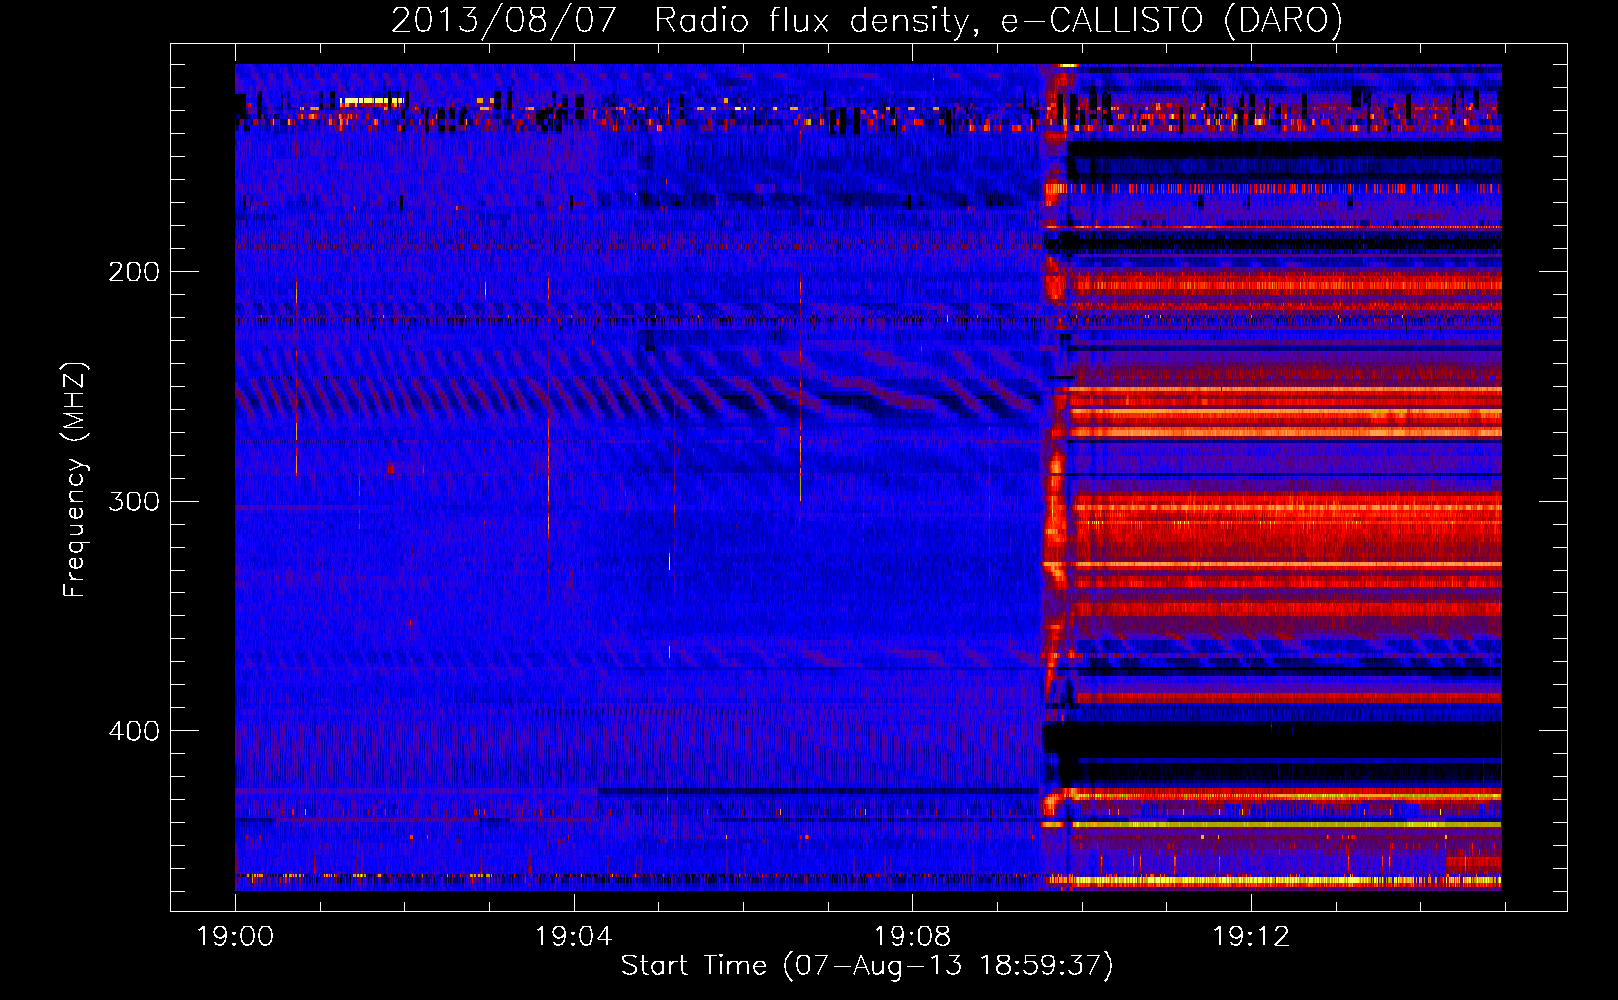Click the '19:08' time axis label
Viewport: 1618px width, 1000px height.
coord(912,937)
